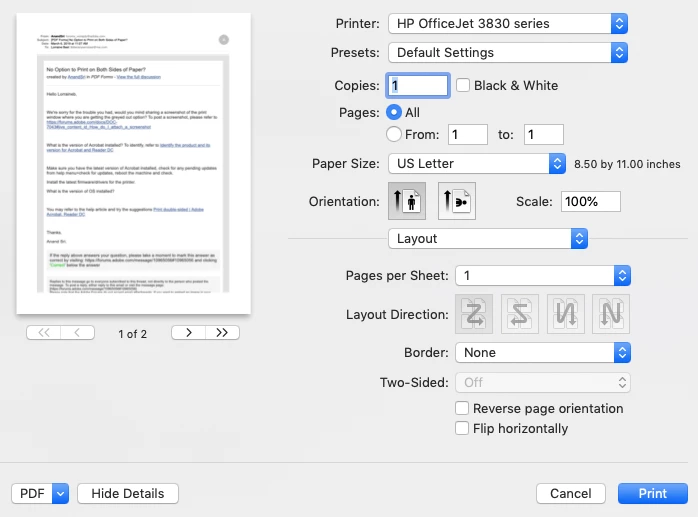Image resolution: width=698 pixels, height=517 pixels.
Task: Click "8.50 by 11.00 inches" text
Action: point(627,164)
